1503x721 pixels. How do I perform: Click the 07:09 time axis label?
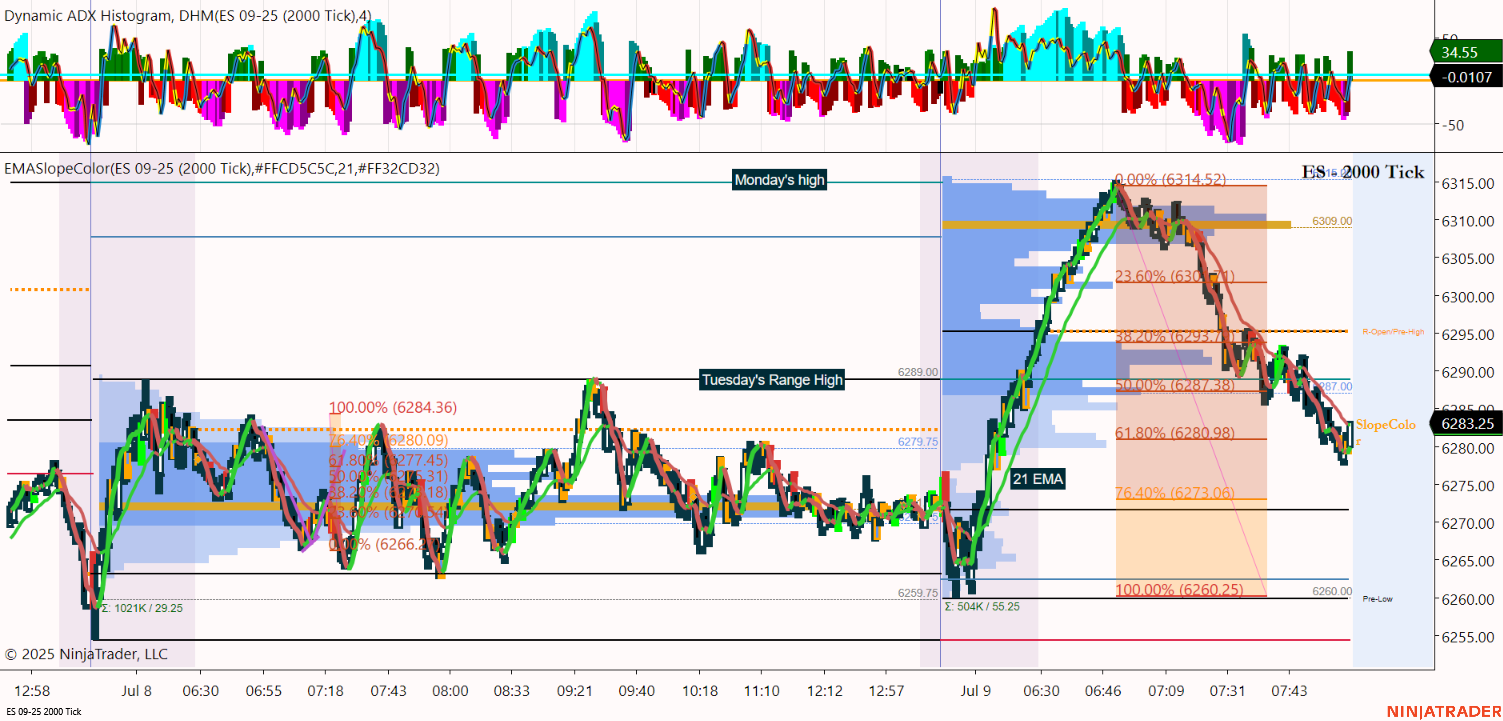(1166, 691)
